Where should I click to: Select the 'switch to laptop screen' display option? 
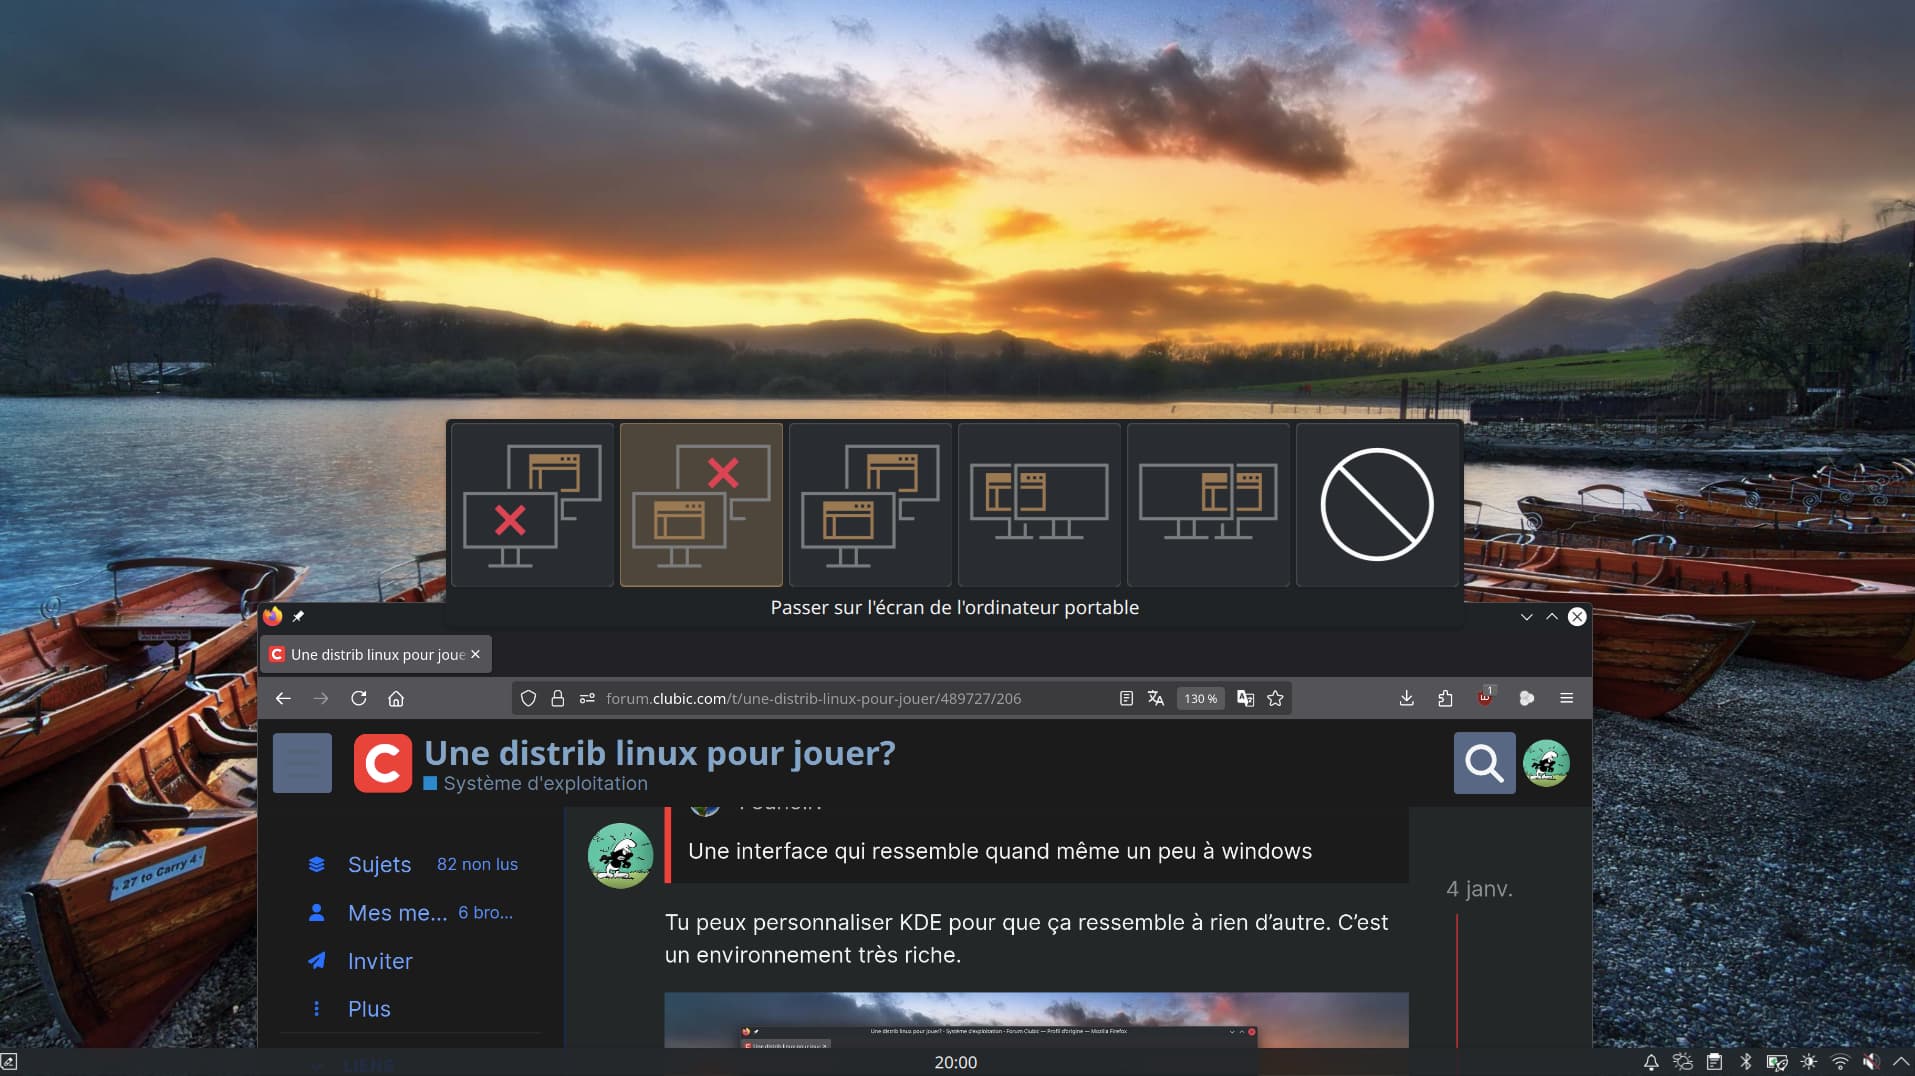tap(701, 505)
